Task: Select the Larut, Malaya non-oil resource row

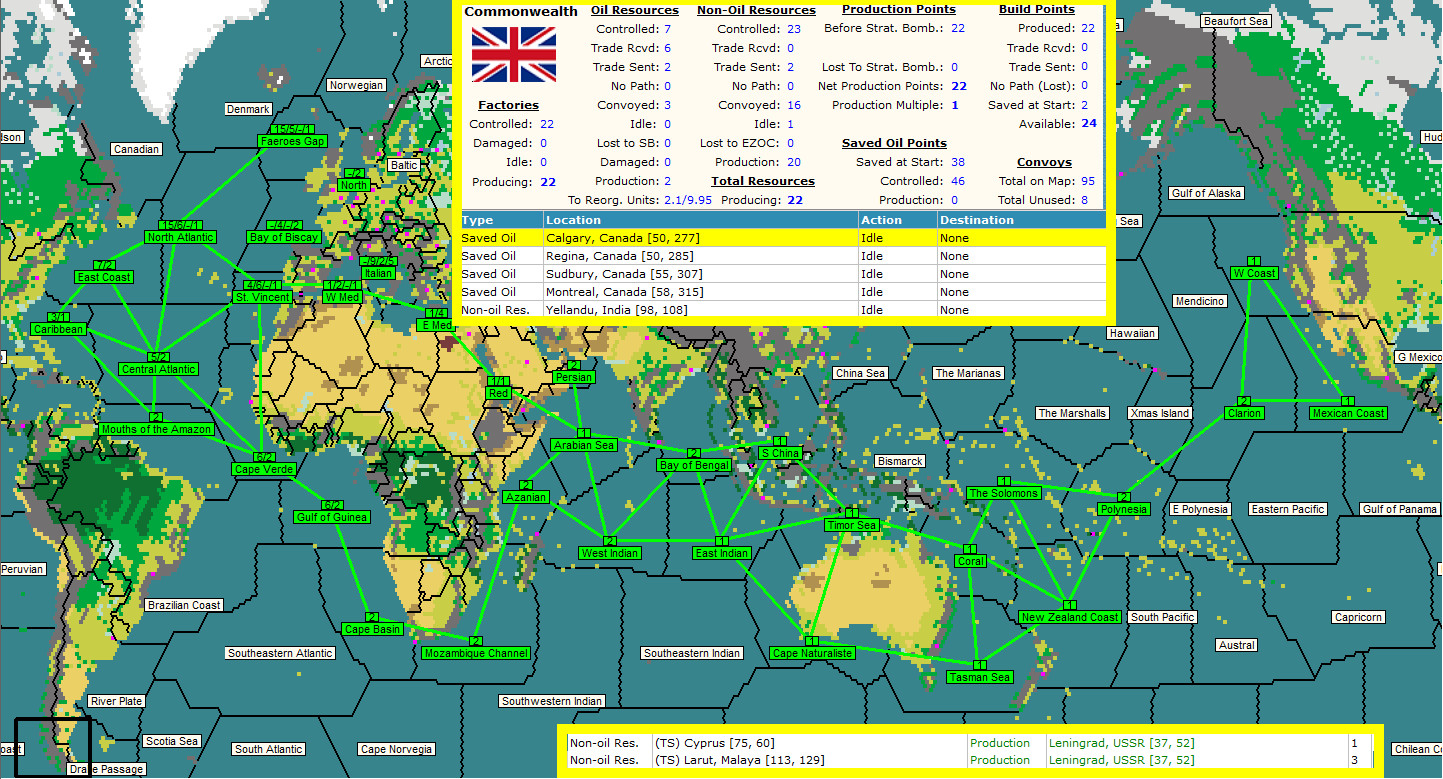Action: (967, 761)
